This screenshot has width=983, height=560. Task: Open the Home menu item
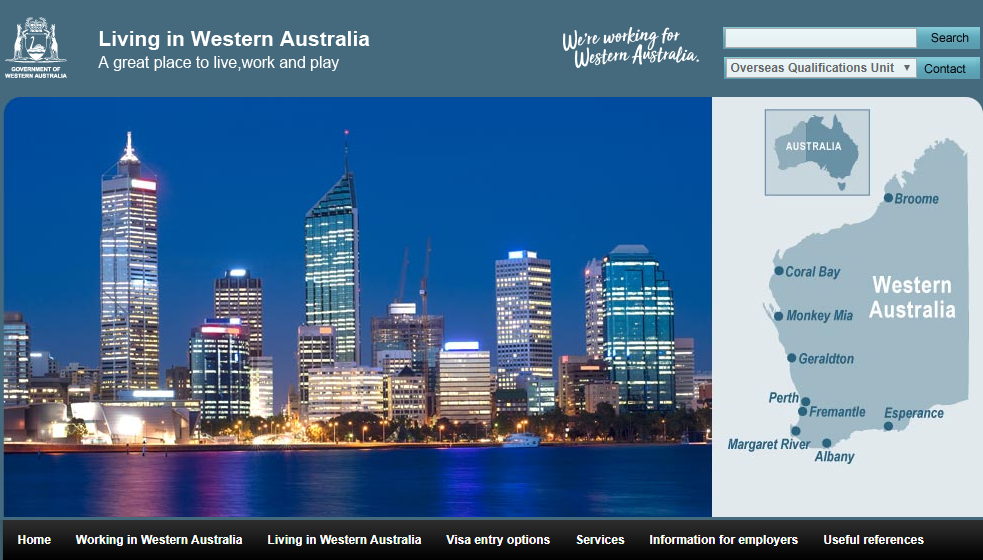[34, 539]
